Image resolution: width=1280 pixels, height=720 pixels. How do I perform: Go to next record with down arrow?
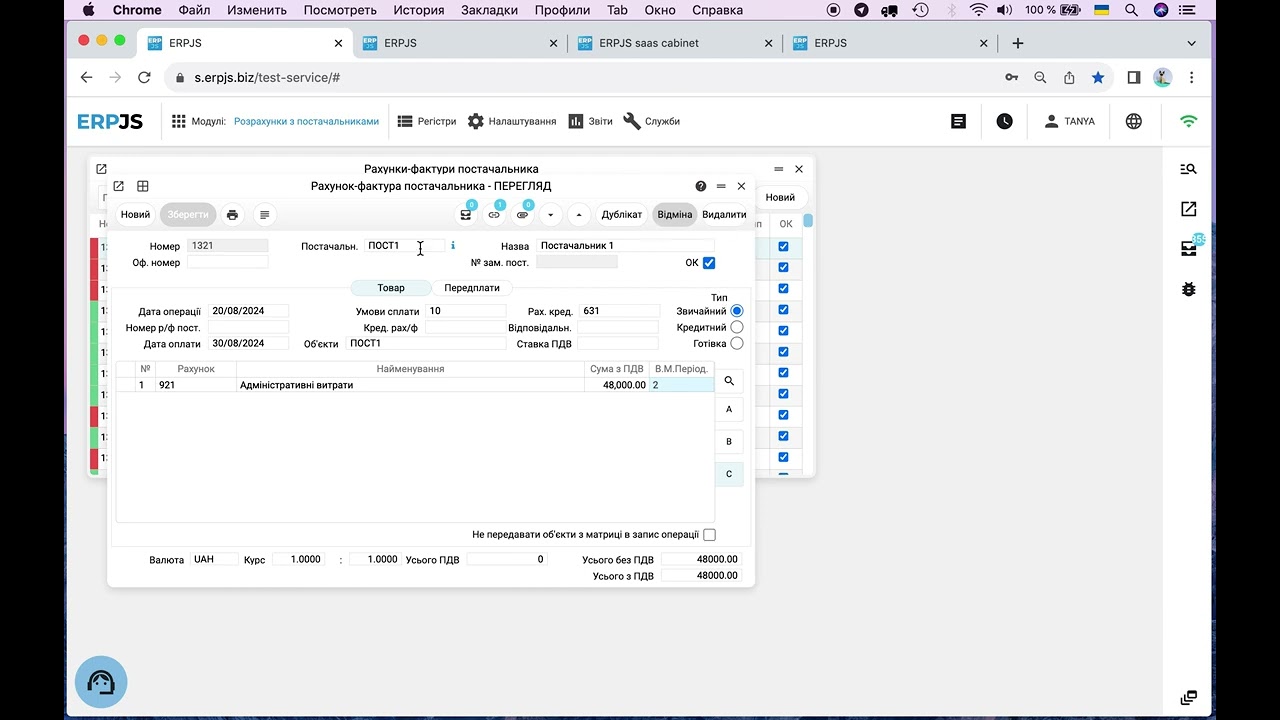pyautogui.click(x=551, y=215)
